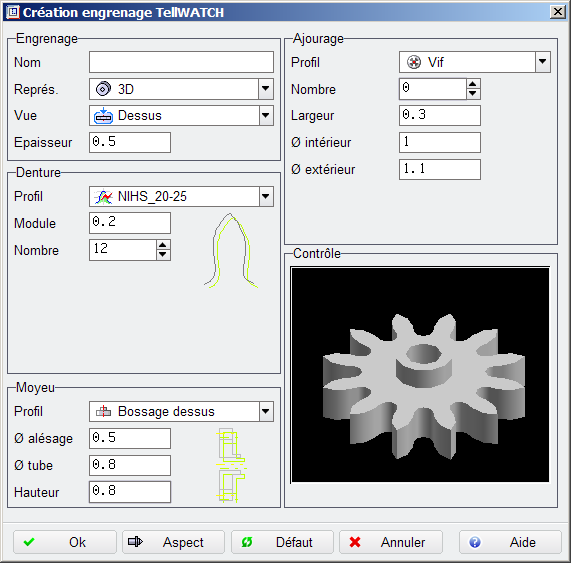571x563 pixels.
Task: Decrease the Denture Nombre value by one
Action: [163, 255]
